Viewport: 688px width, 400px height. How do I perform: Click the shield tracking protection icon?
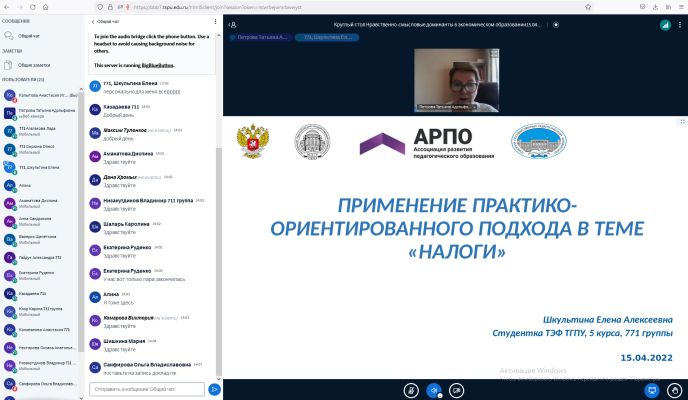pos(100,7)
